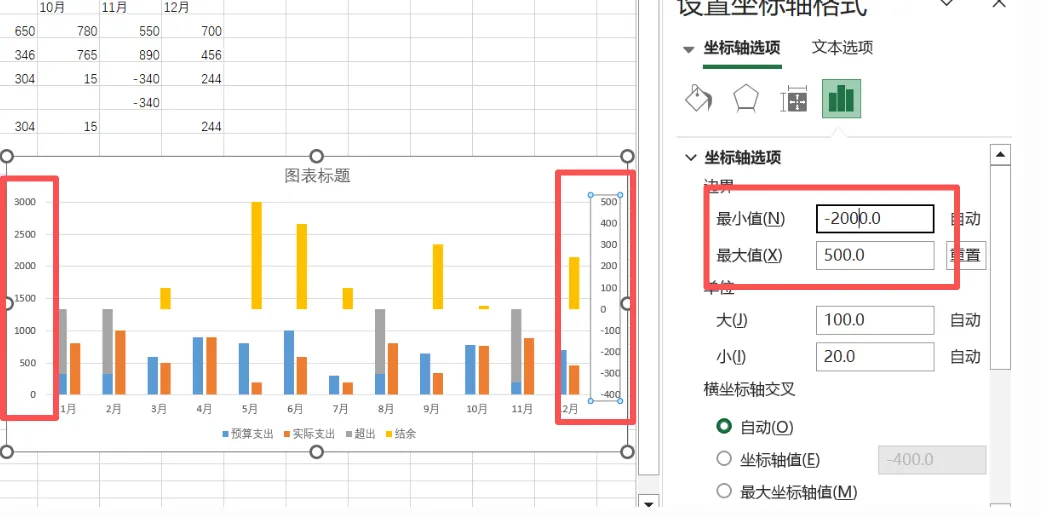The height and width of the screenshot is (518, 1041).
Task: Click the yellow 结余 bar above 5月
Action: 256,255
